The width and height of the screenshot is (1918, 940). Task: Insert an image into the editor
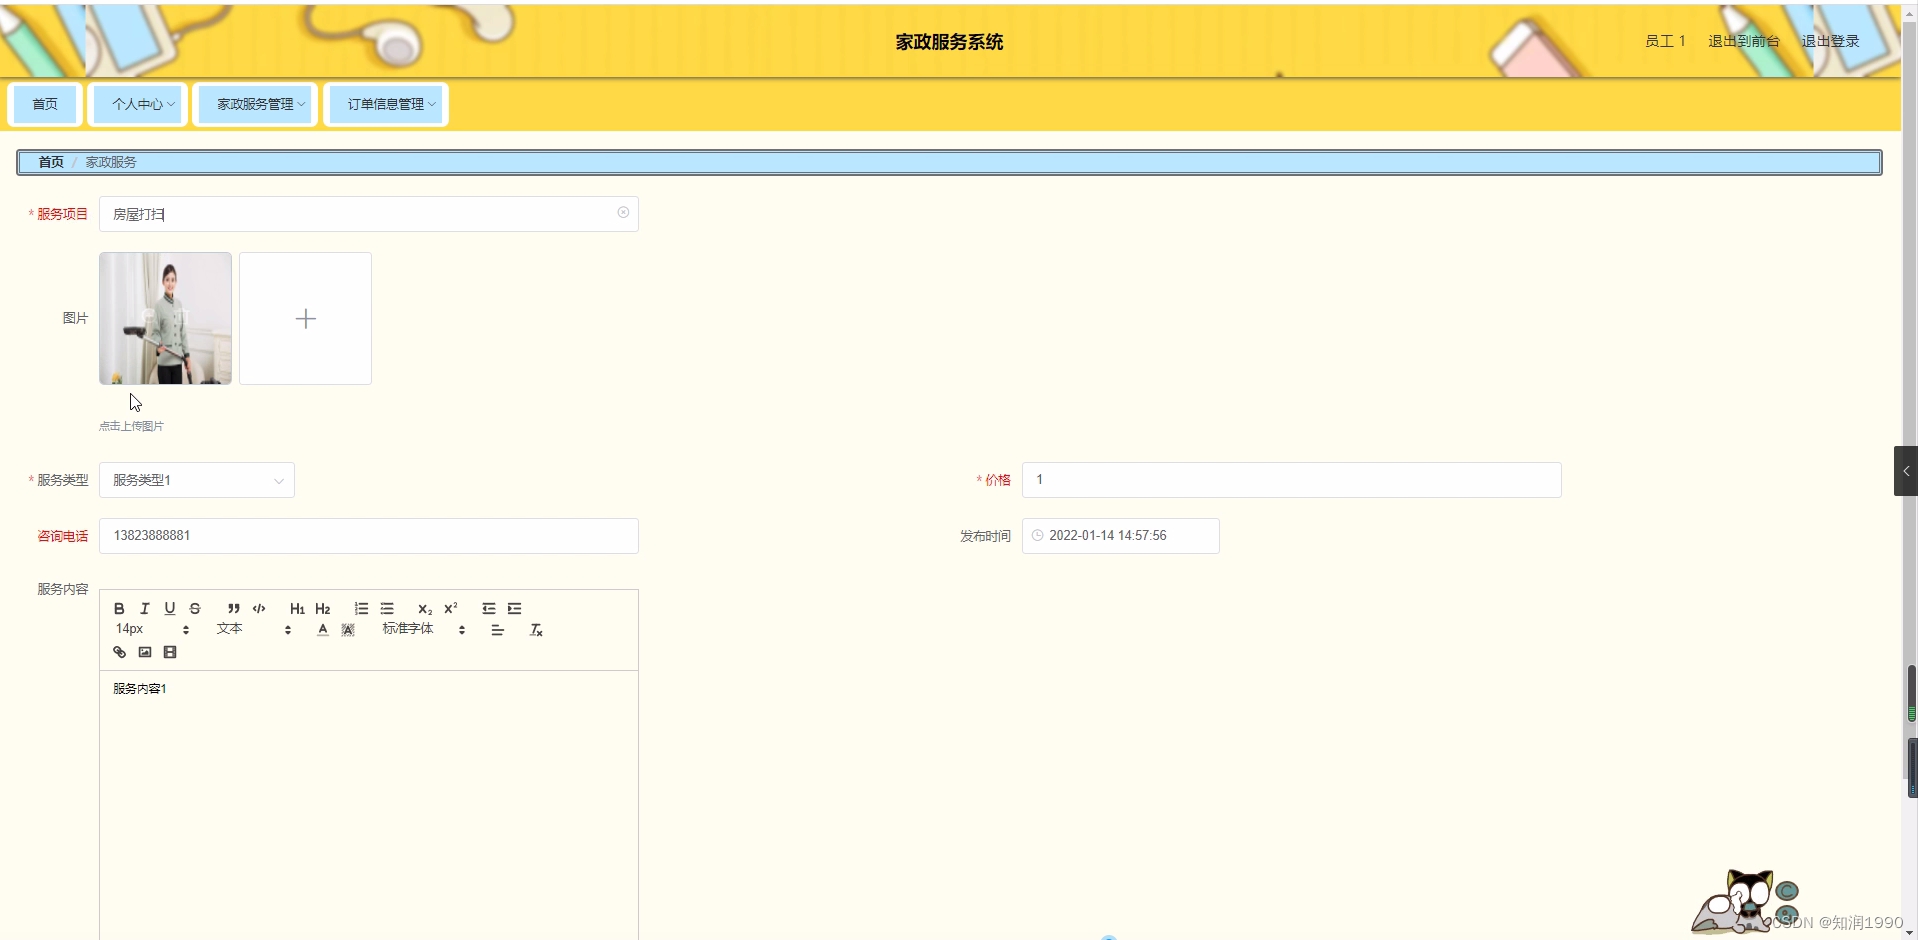click(x=144, y=651)
